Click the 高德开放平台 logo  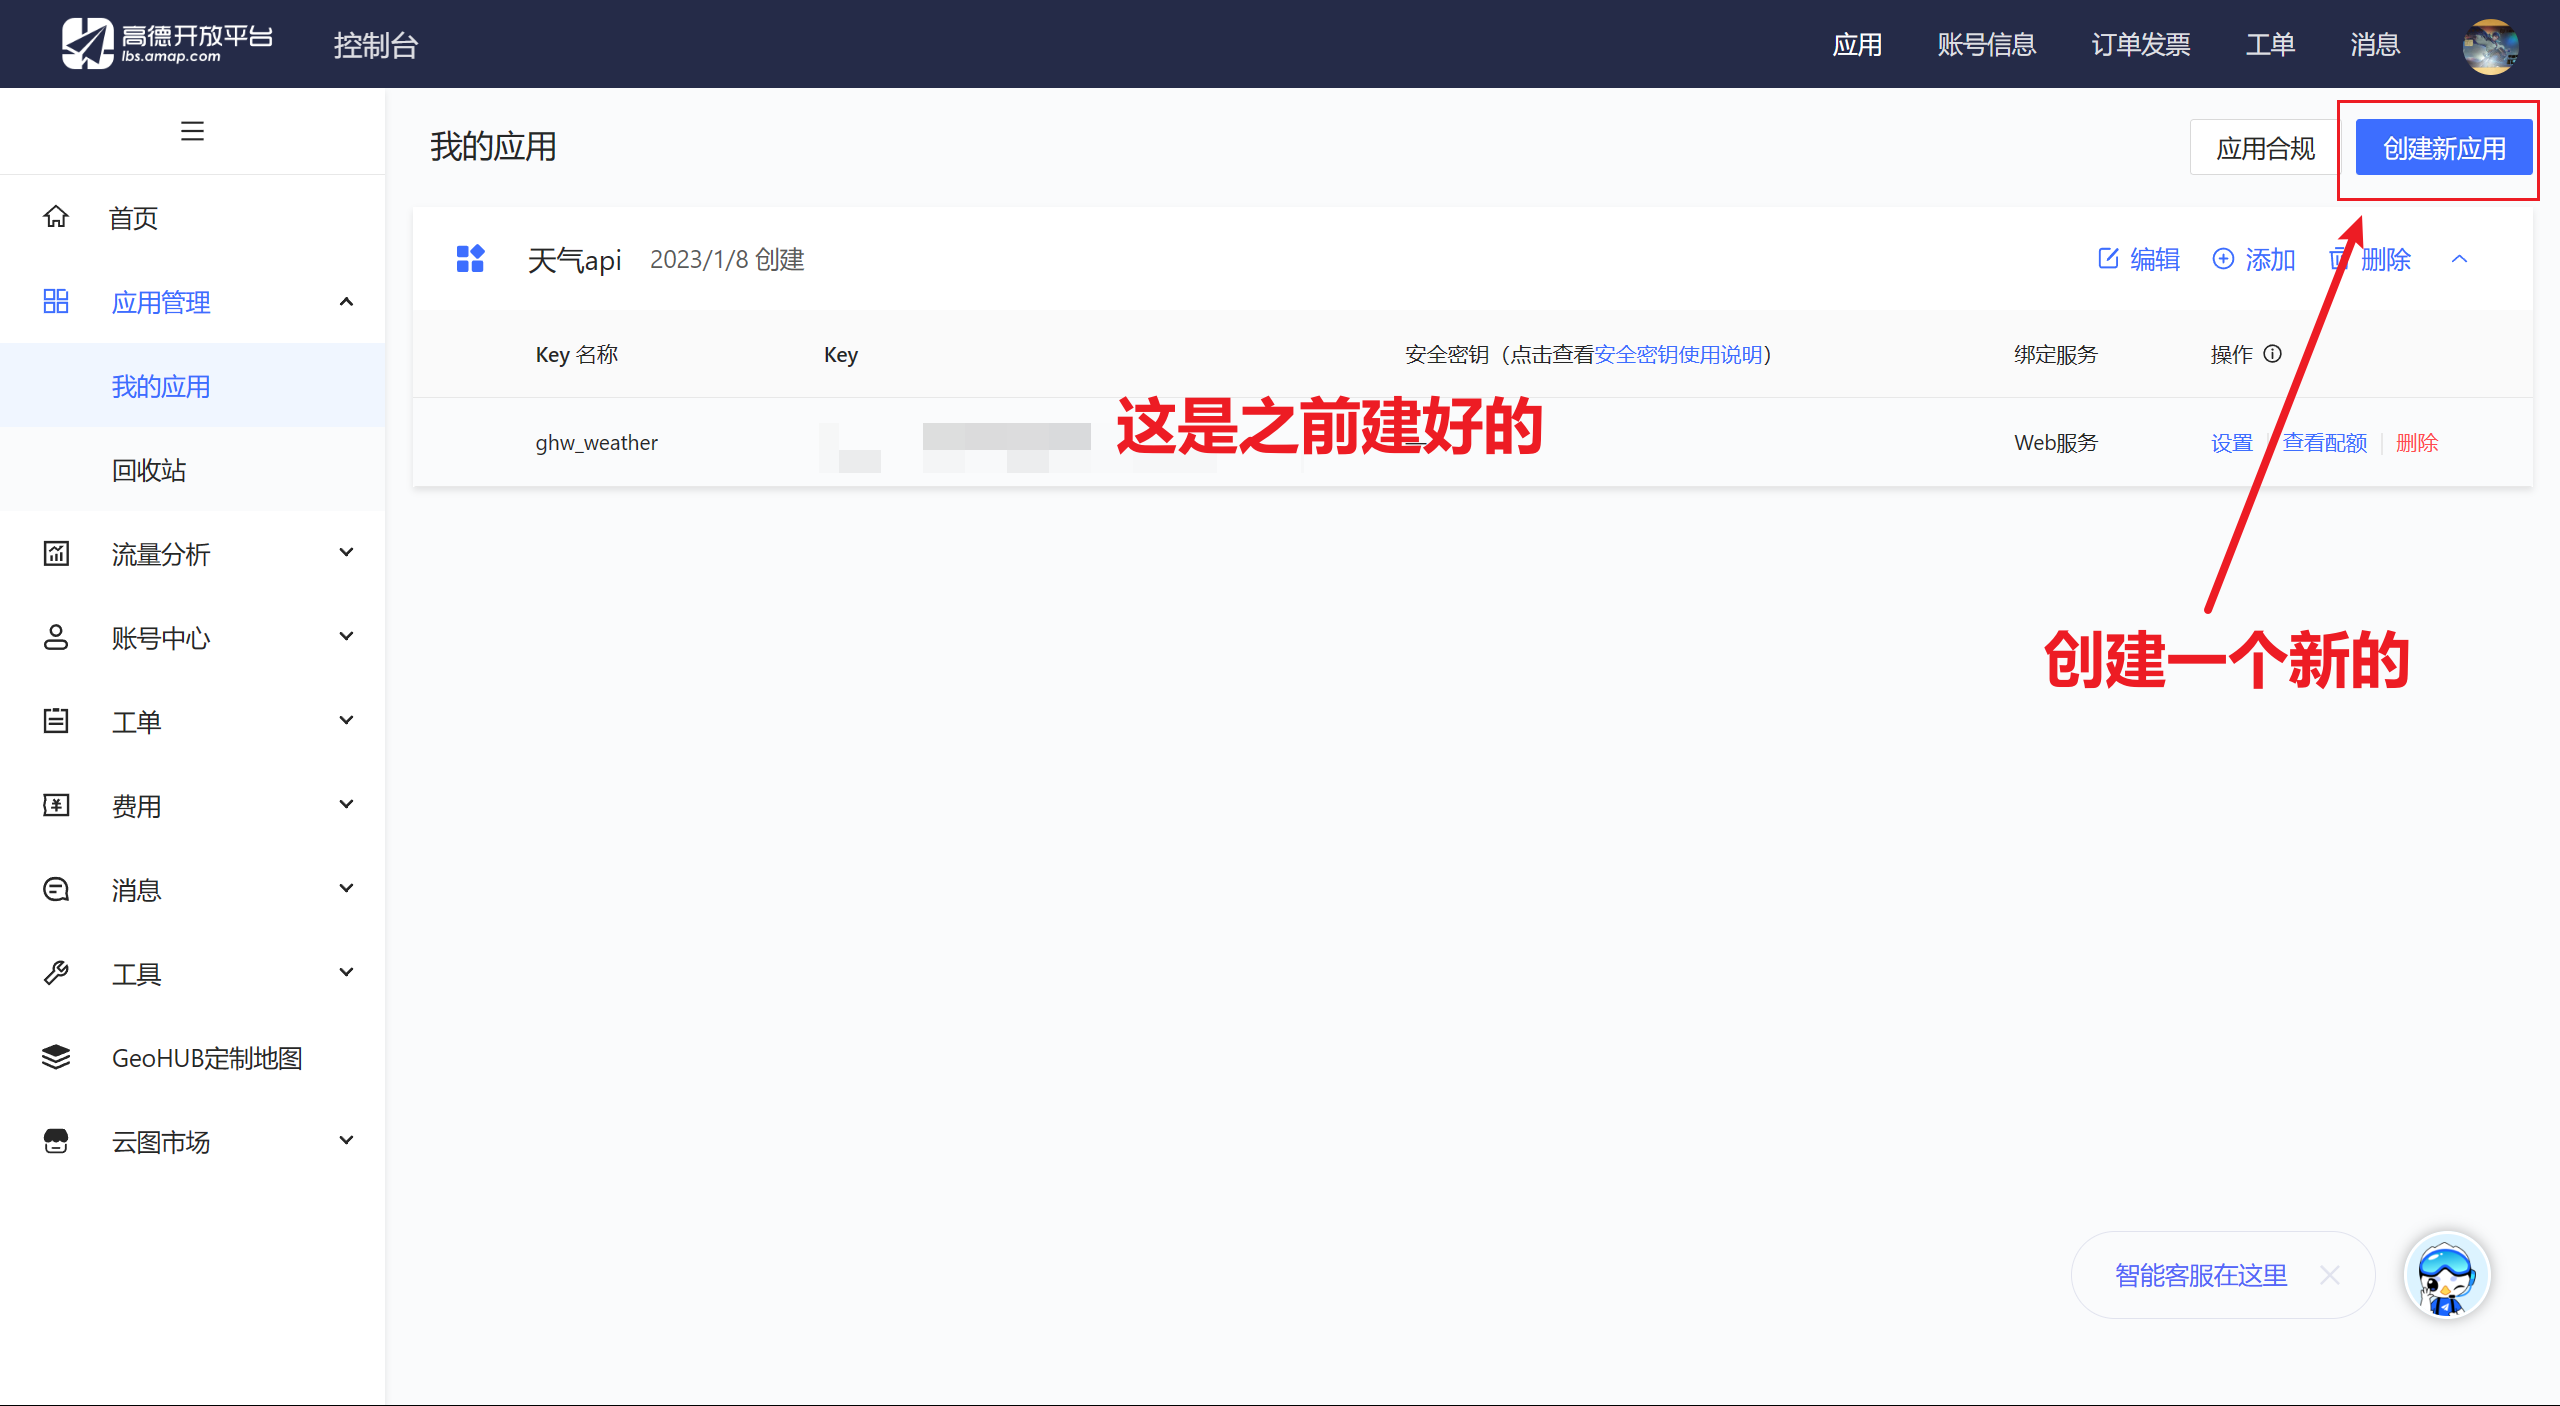pos(166,43)
